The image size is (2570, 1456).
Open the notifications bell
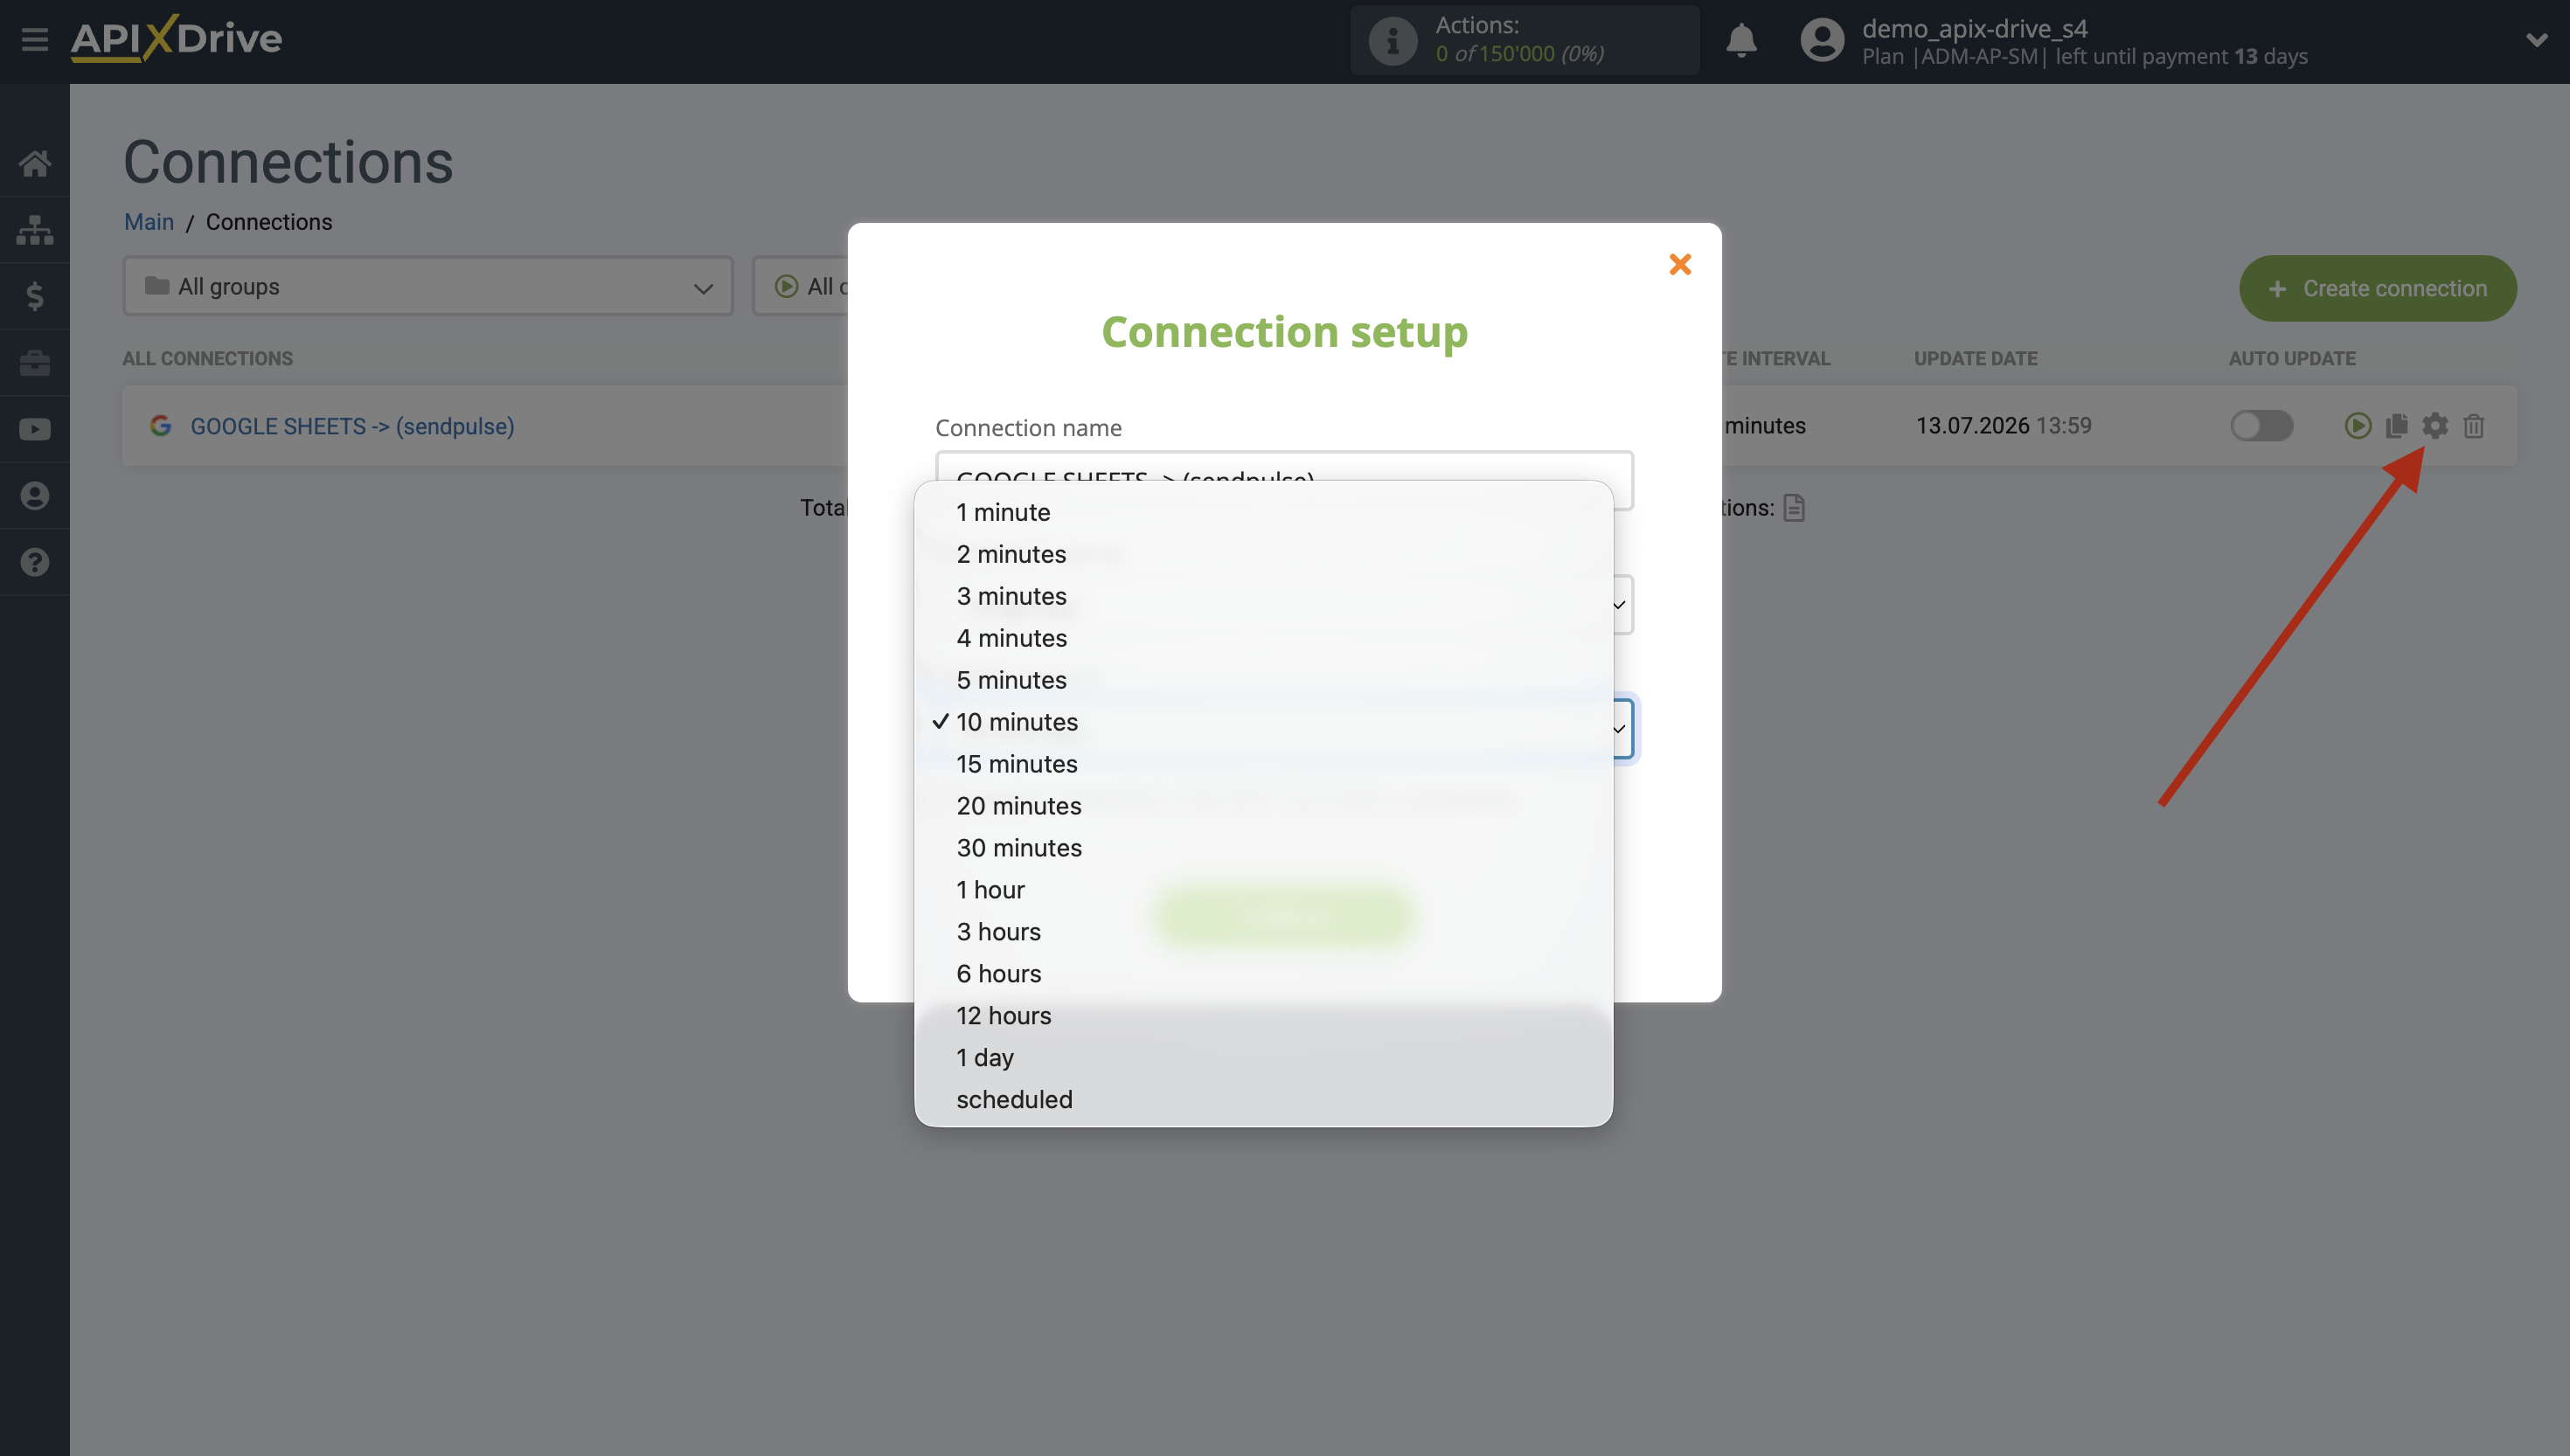pyautogui.click(x=1741, y=40)
